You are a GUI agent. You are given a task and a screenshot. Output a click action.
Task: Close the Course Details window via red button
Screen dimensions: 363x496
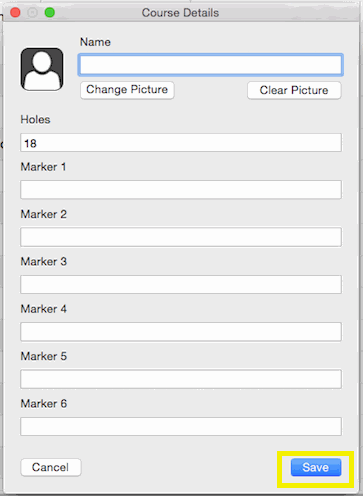point(15,13)
